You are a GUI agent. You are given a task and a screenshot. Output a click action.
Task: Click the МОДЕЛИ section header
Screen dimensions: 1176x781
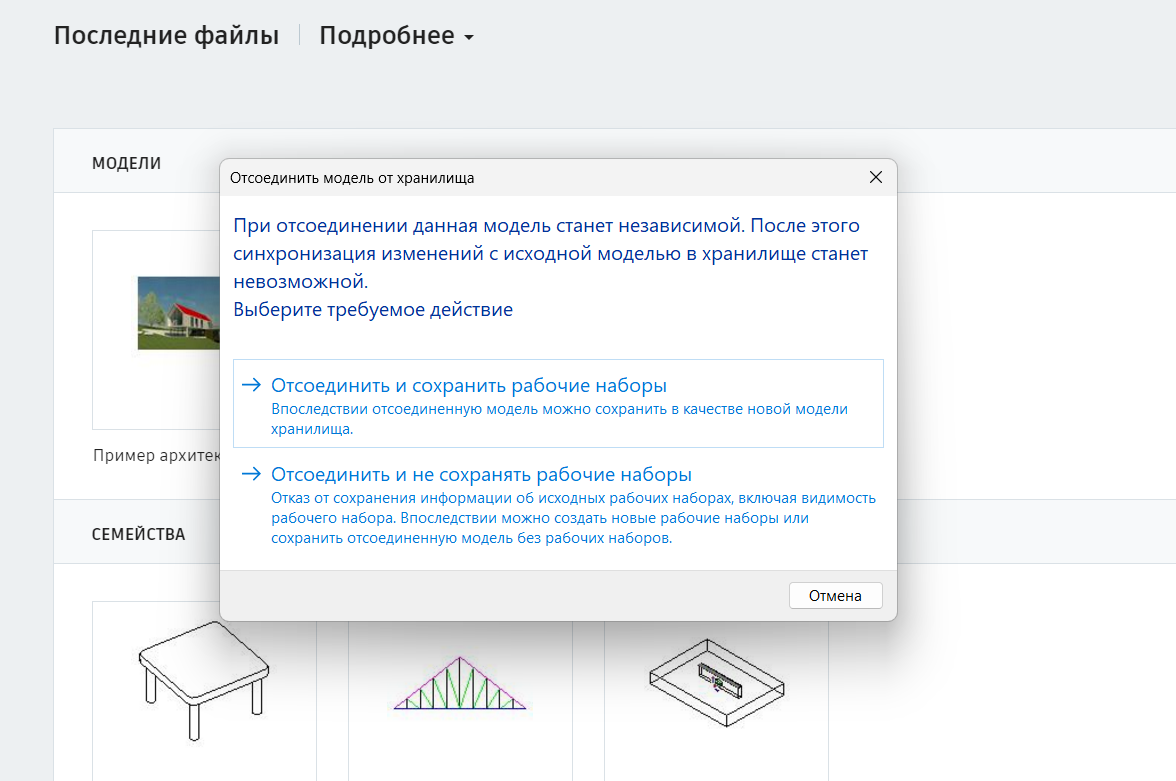[127, 164]
